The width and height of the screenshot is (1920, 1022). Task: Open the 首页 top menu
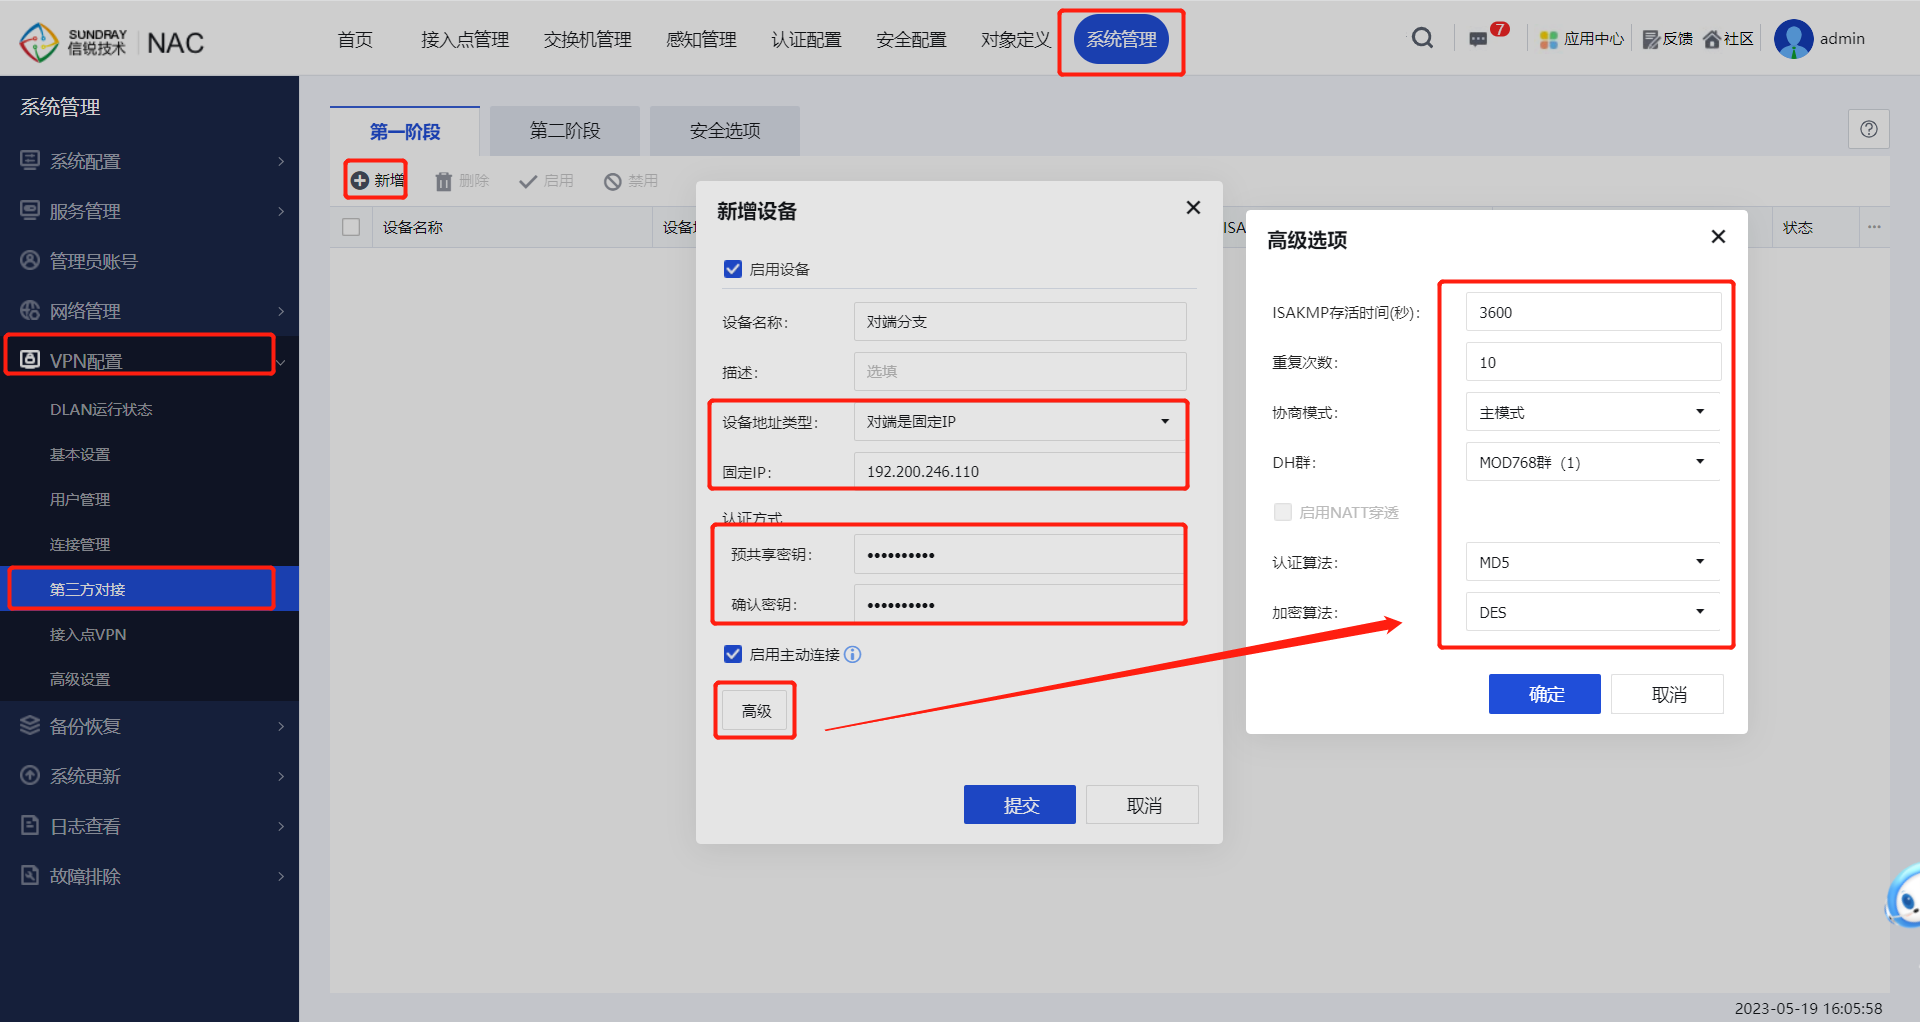(x=355, y=40)
